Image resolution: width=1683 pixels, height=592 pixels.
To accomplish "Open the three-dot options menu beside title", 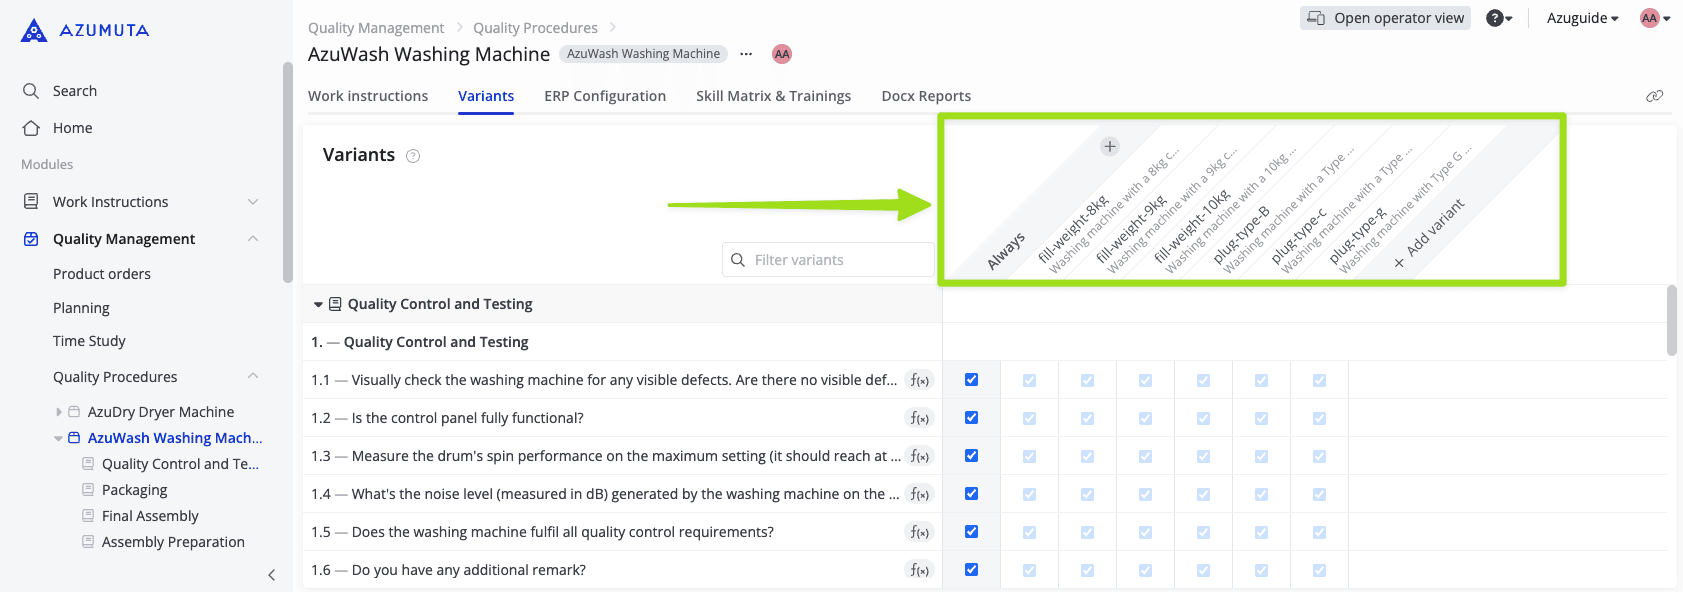I will point(746,54).
